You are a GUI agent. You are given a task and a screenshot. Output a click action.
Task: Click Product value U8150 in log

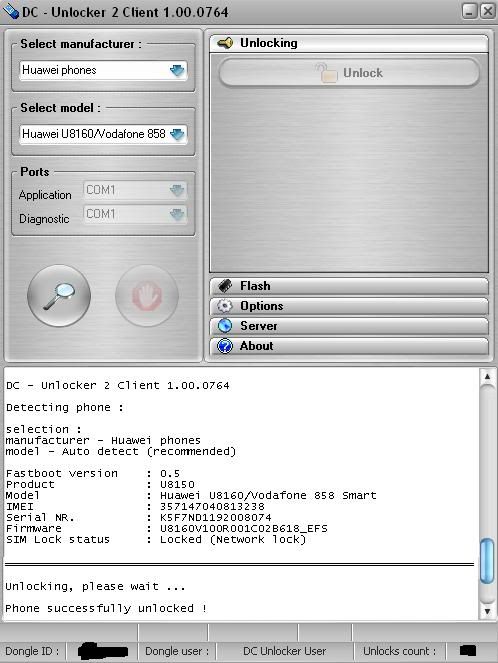(177, 485)
